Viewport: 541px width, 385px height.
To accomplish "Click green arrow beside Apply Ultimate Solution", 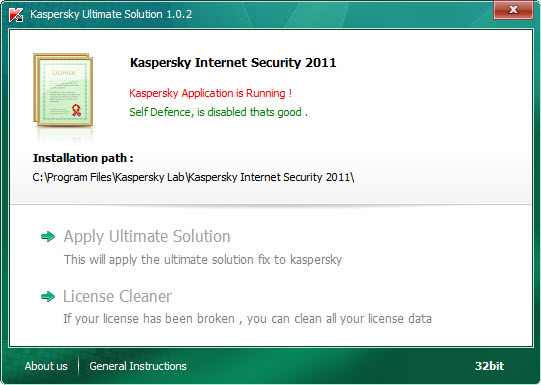I will (48, 237).
